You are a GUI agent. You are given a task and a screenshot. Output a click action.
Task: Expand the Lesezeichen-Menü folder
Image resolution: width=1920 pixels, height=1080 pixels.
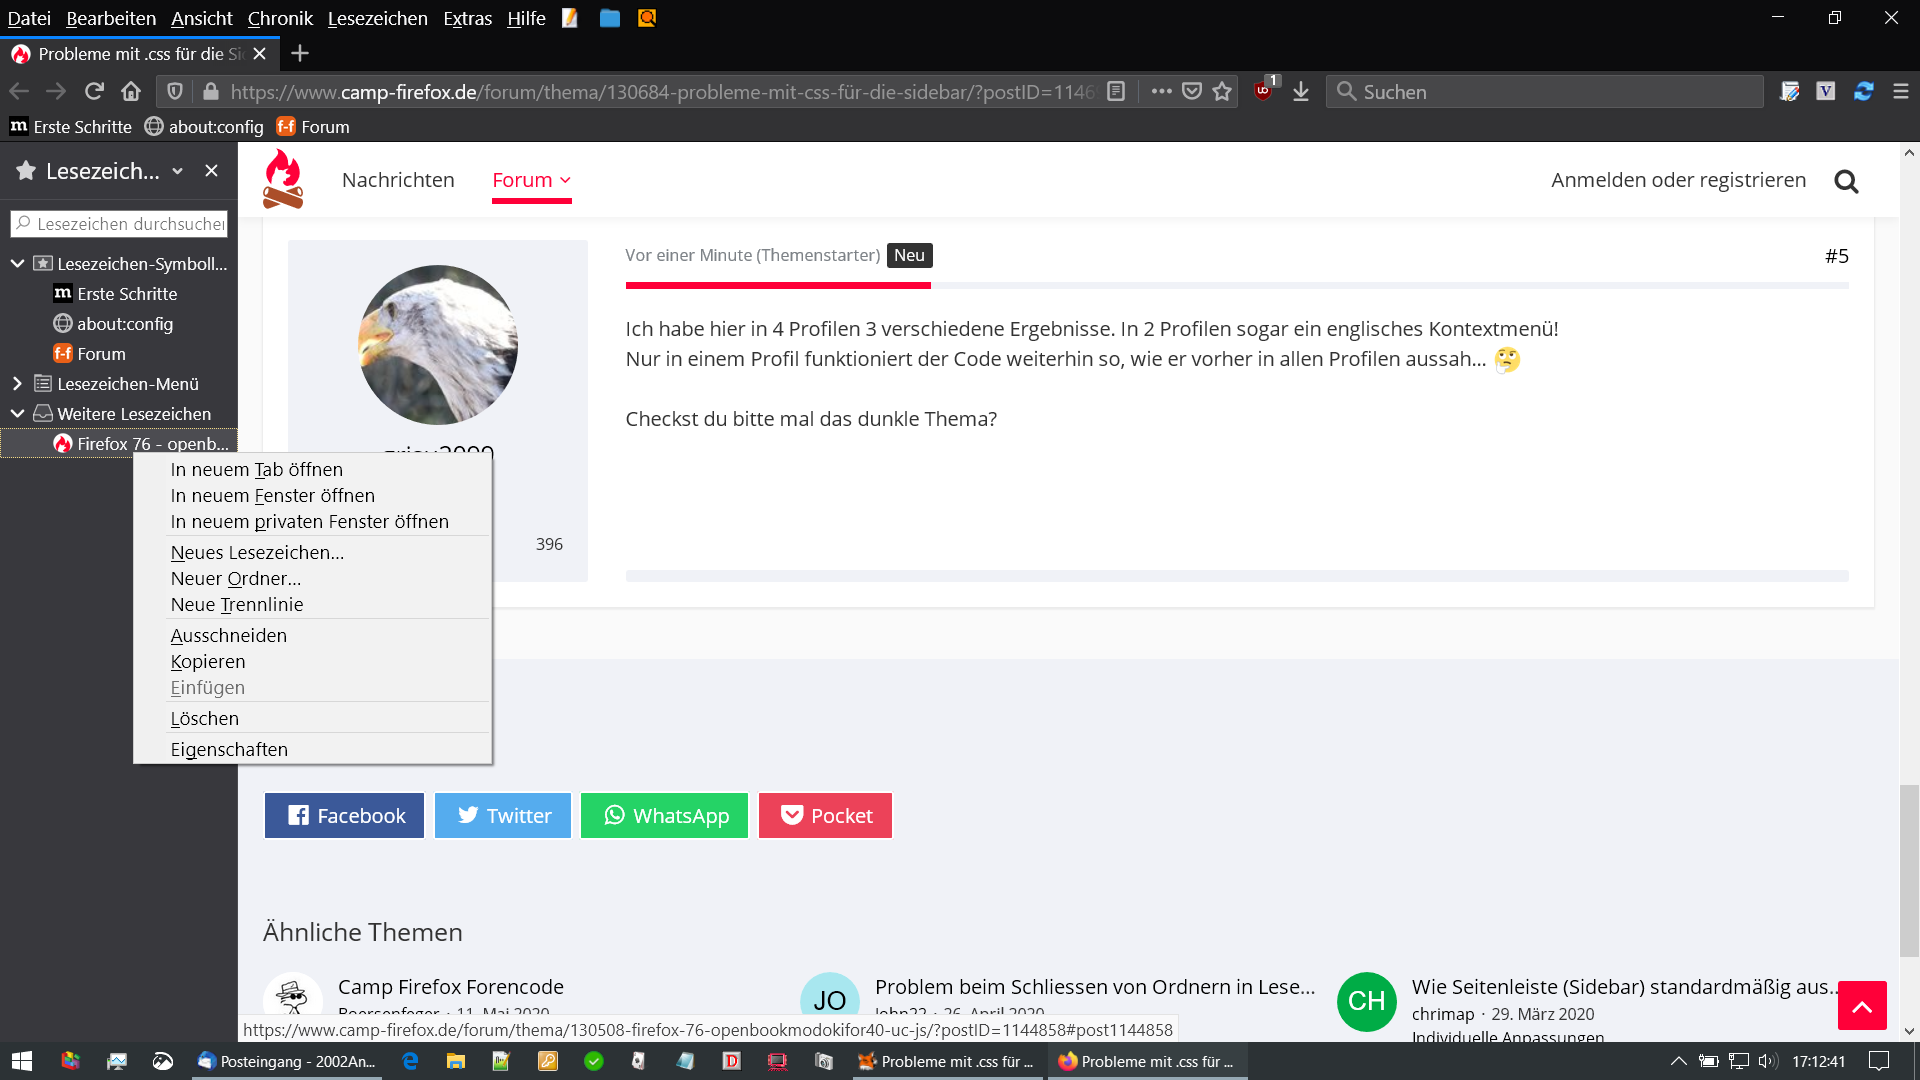click(x=17, y=384)
